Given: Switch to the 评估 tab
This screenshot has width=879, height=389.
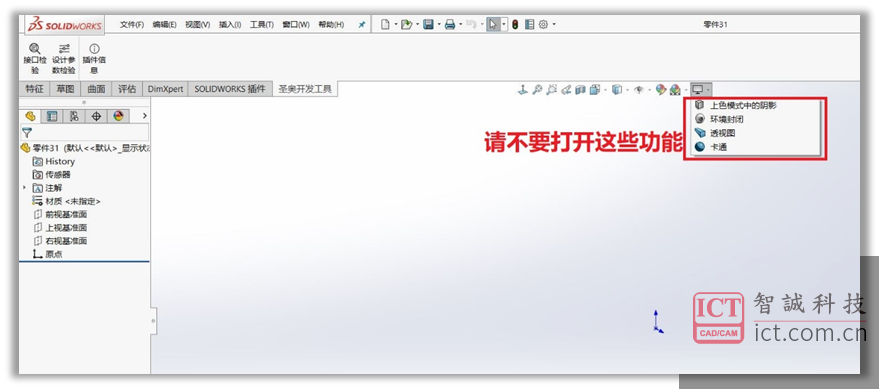Looking at the screenshot, I should pyautogui.click(x=127, y=89).
